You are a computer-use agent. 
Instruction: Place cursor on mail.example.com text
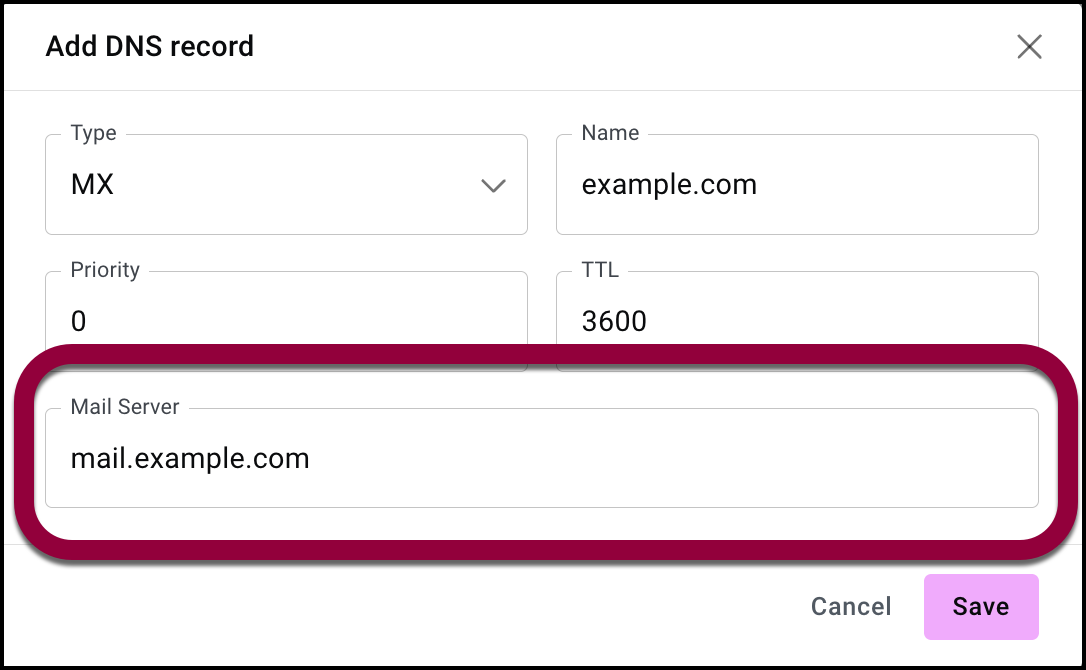point(190,459)
